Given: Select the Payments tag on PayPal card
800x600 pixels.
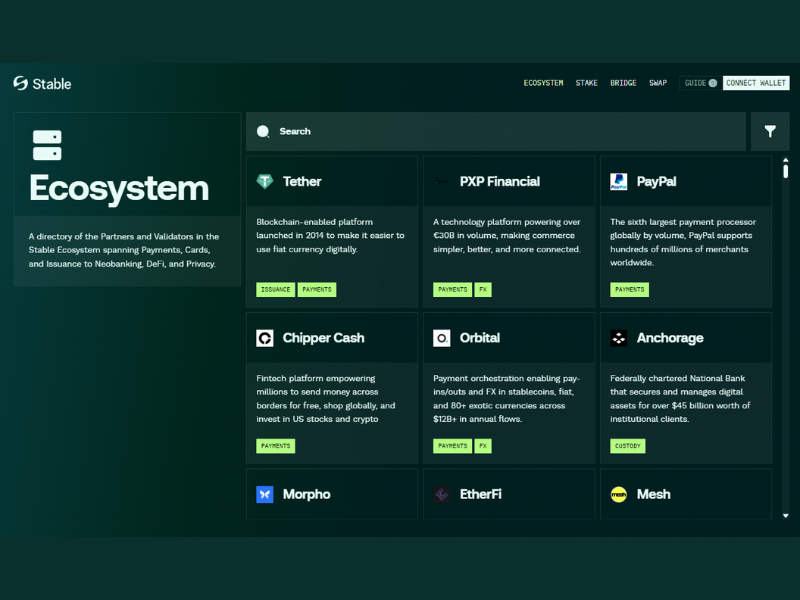Looking at the screenshot, I should 630,290.
